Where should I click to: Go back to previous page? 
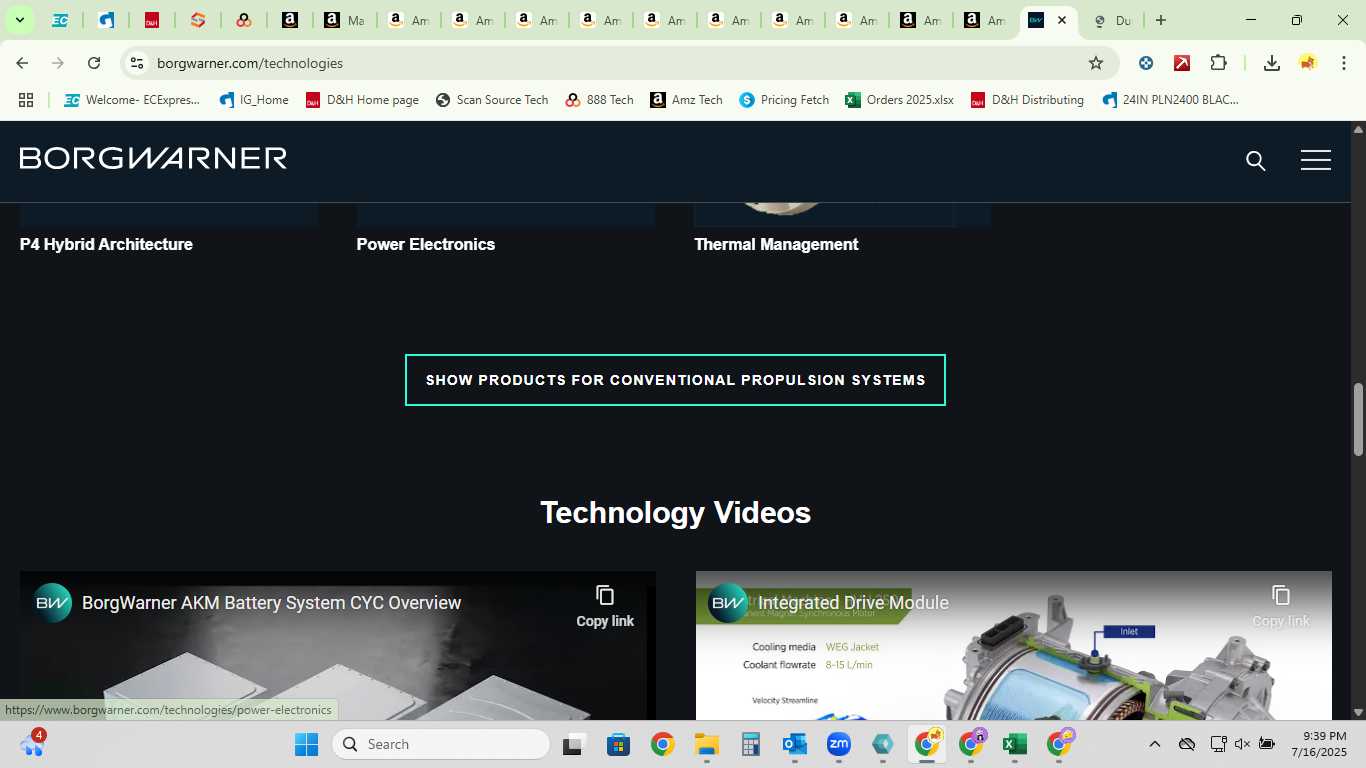point(22,63)
